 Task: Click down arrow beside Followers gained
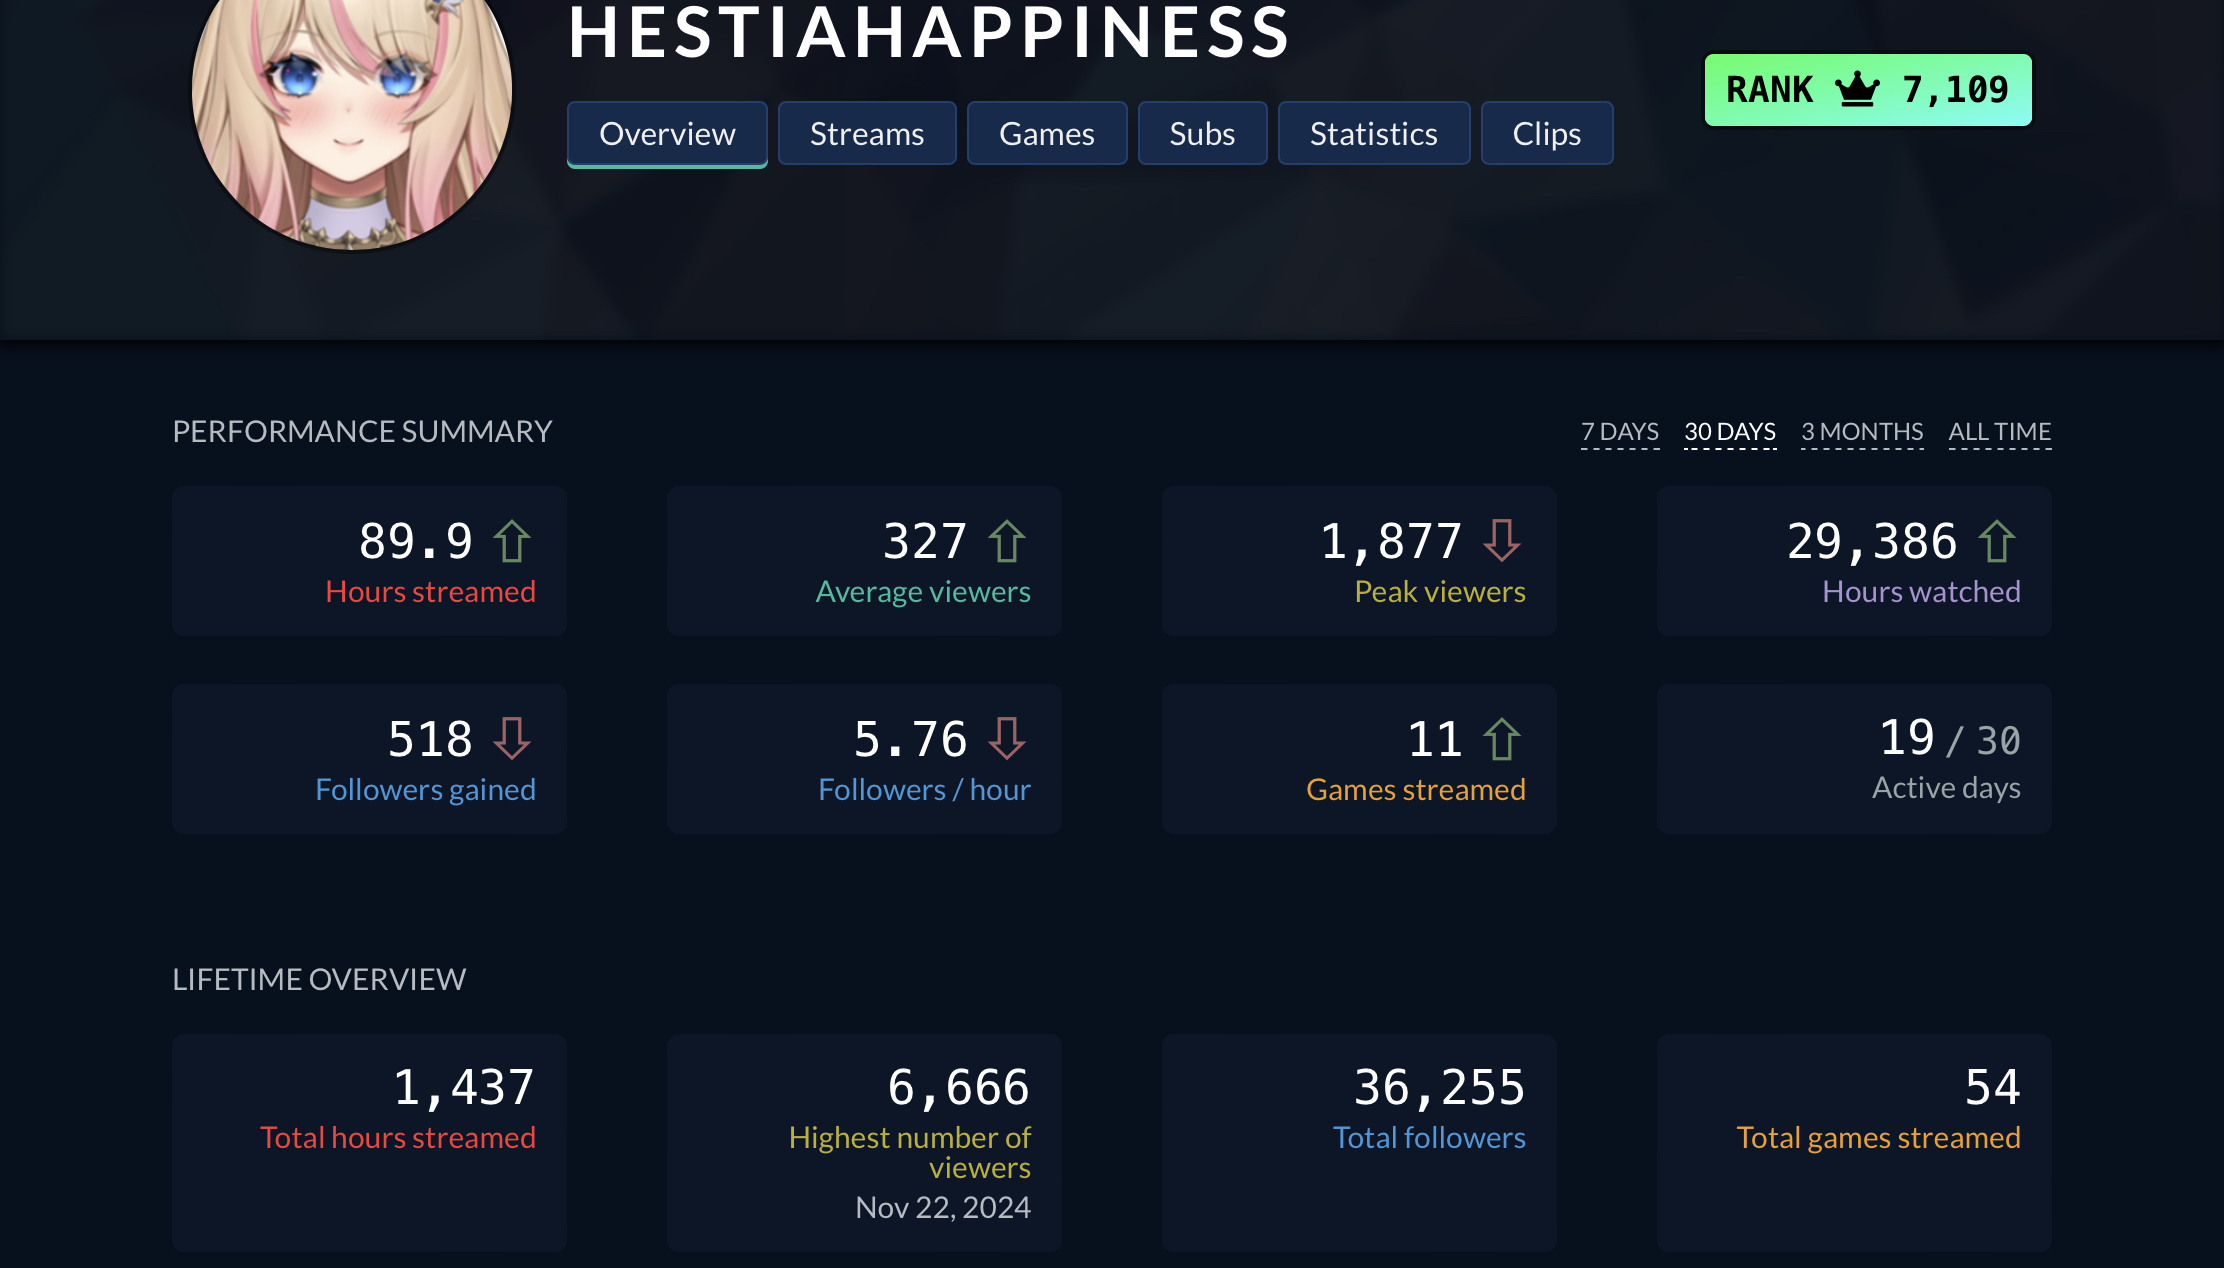click(511, 738)
